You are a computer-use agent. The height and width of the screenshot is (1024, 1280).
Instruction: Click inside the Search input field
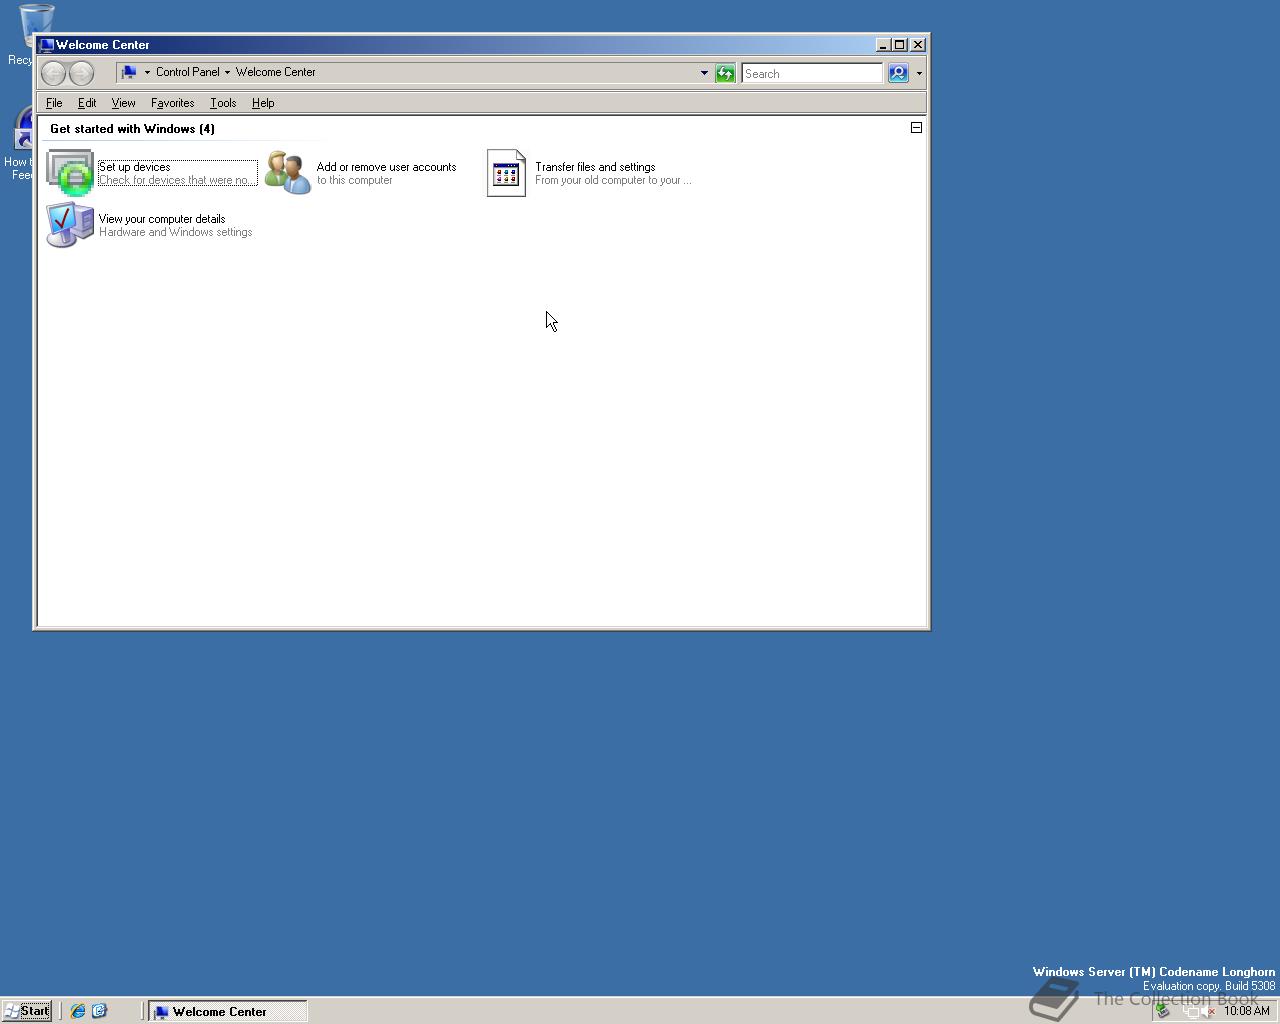click(812, 73)
